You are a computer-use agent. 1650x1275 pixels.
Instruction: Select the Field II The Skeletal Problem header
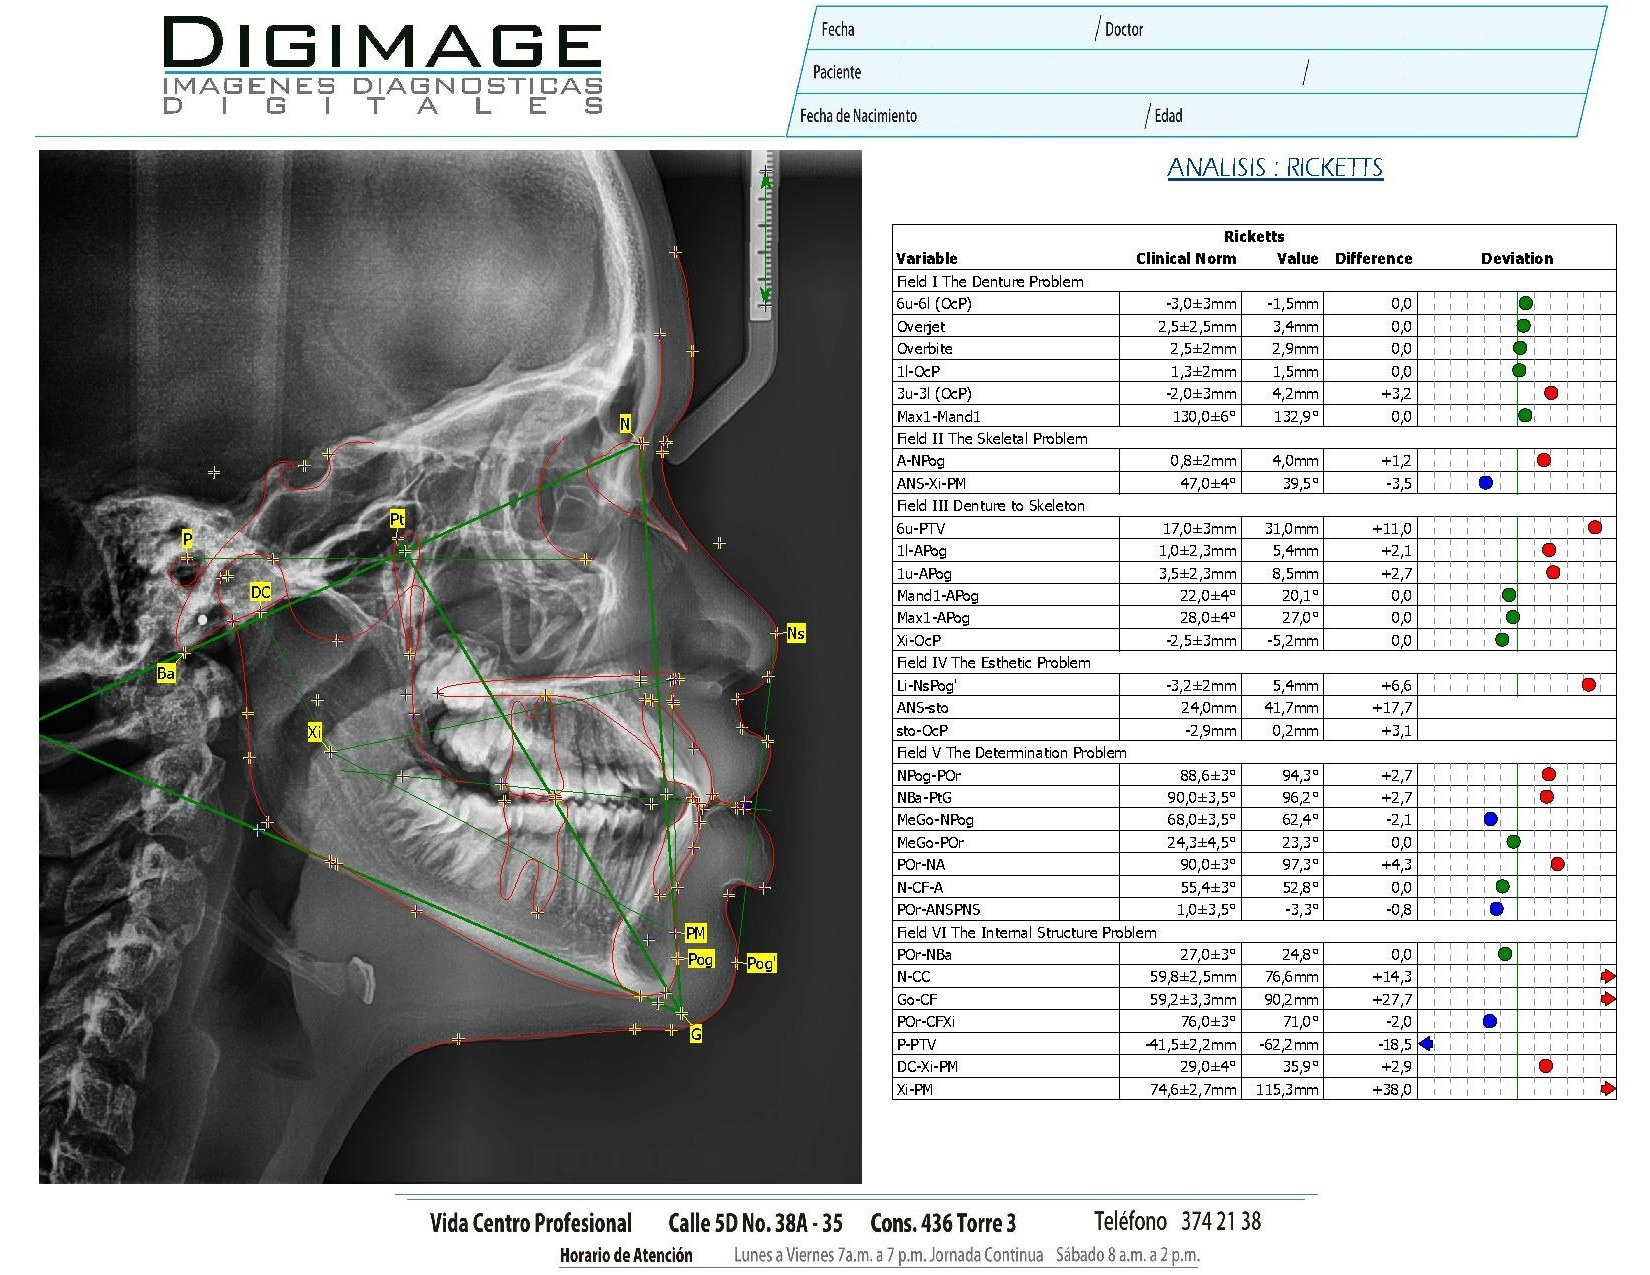point(992,438)
